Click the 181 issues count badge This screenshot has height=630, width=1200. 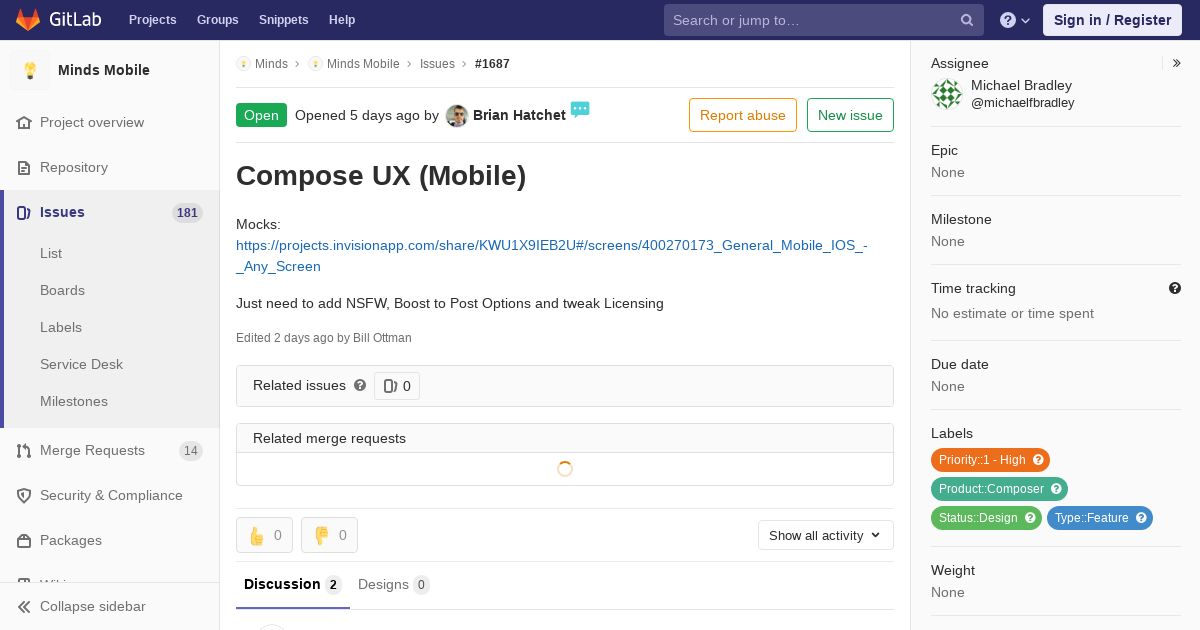(187, 212)
